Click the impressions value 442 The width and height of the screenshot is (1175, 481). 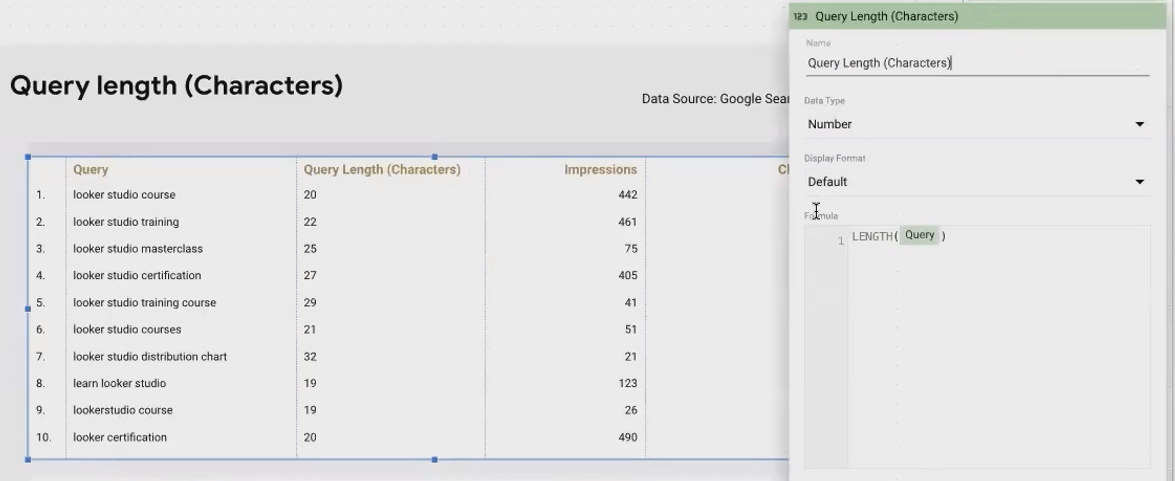coord(627,195)
